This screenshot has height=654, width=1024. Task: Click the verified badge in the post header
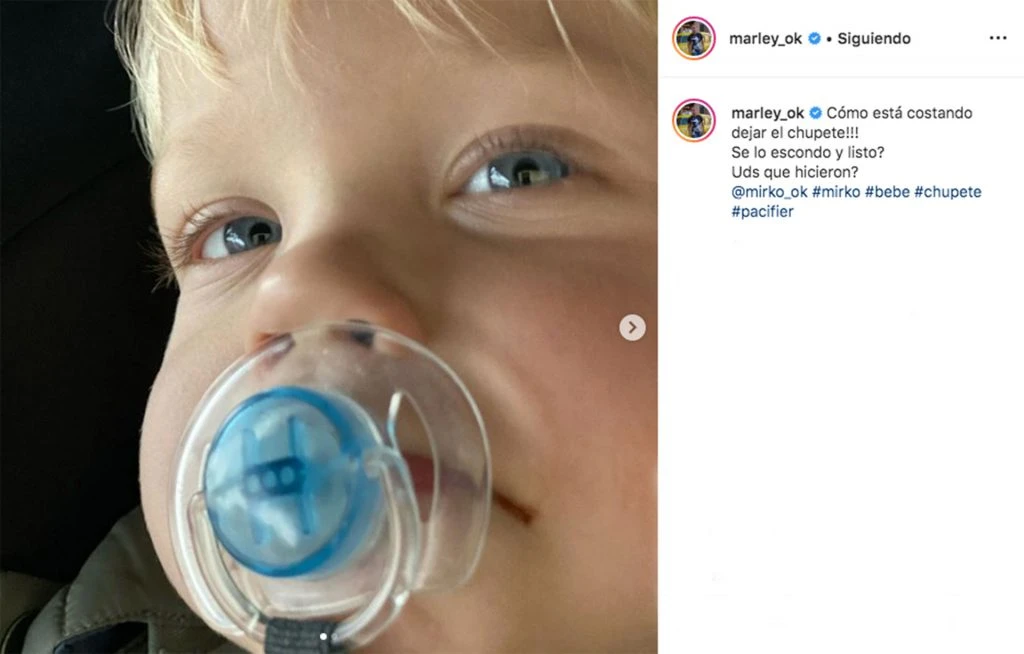click(815, 39)
